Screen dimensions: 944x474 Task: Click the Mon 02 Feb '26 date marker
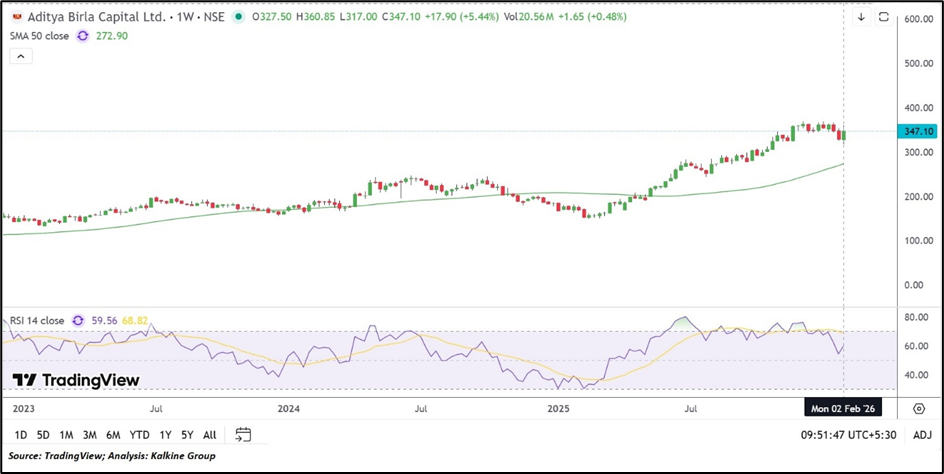(x=843, y=409)
